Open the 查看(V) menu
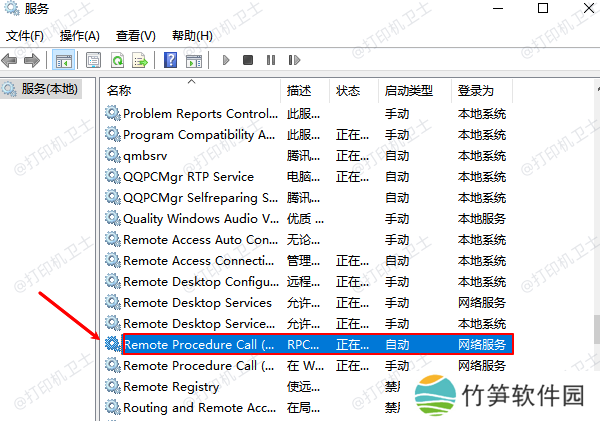600x421 pixels. (135, 36)
